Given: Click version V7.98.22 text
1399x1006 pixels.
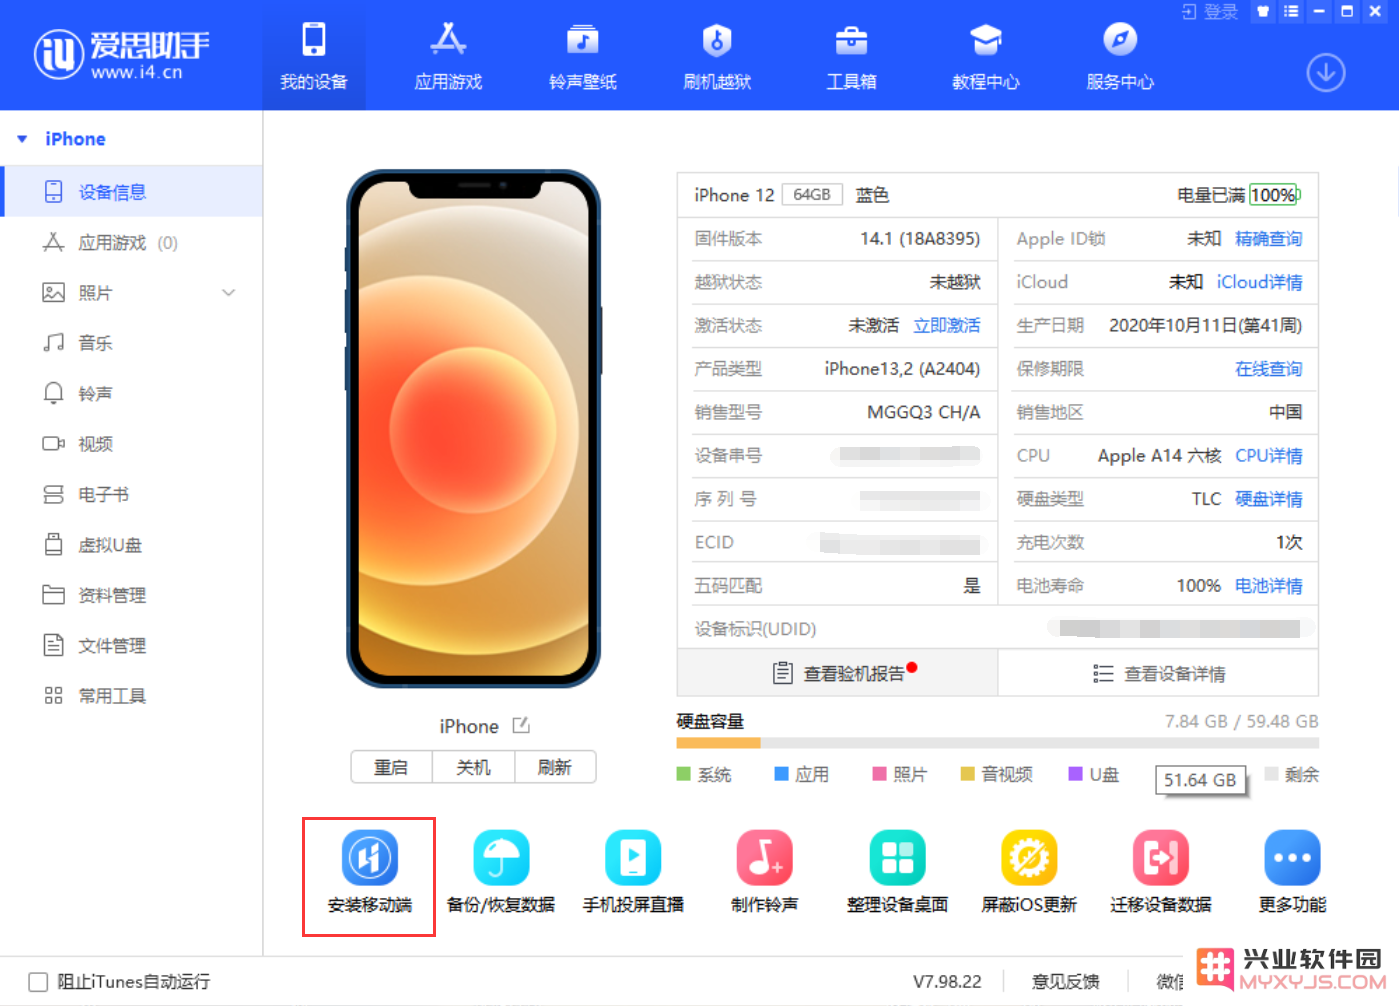Looking at the screenshot, I should [x=947, y=982].
